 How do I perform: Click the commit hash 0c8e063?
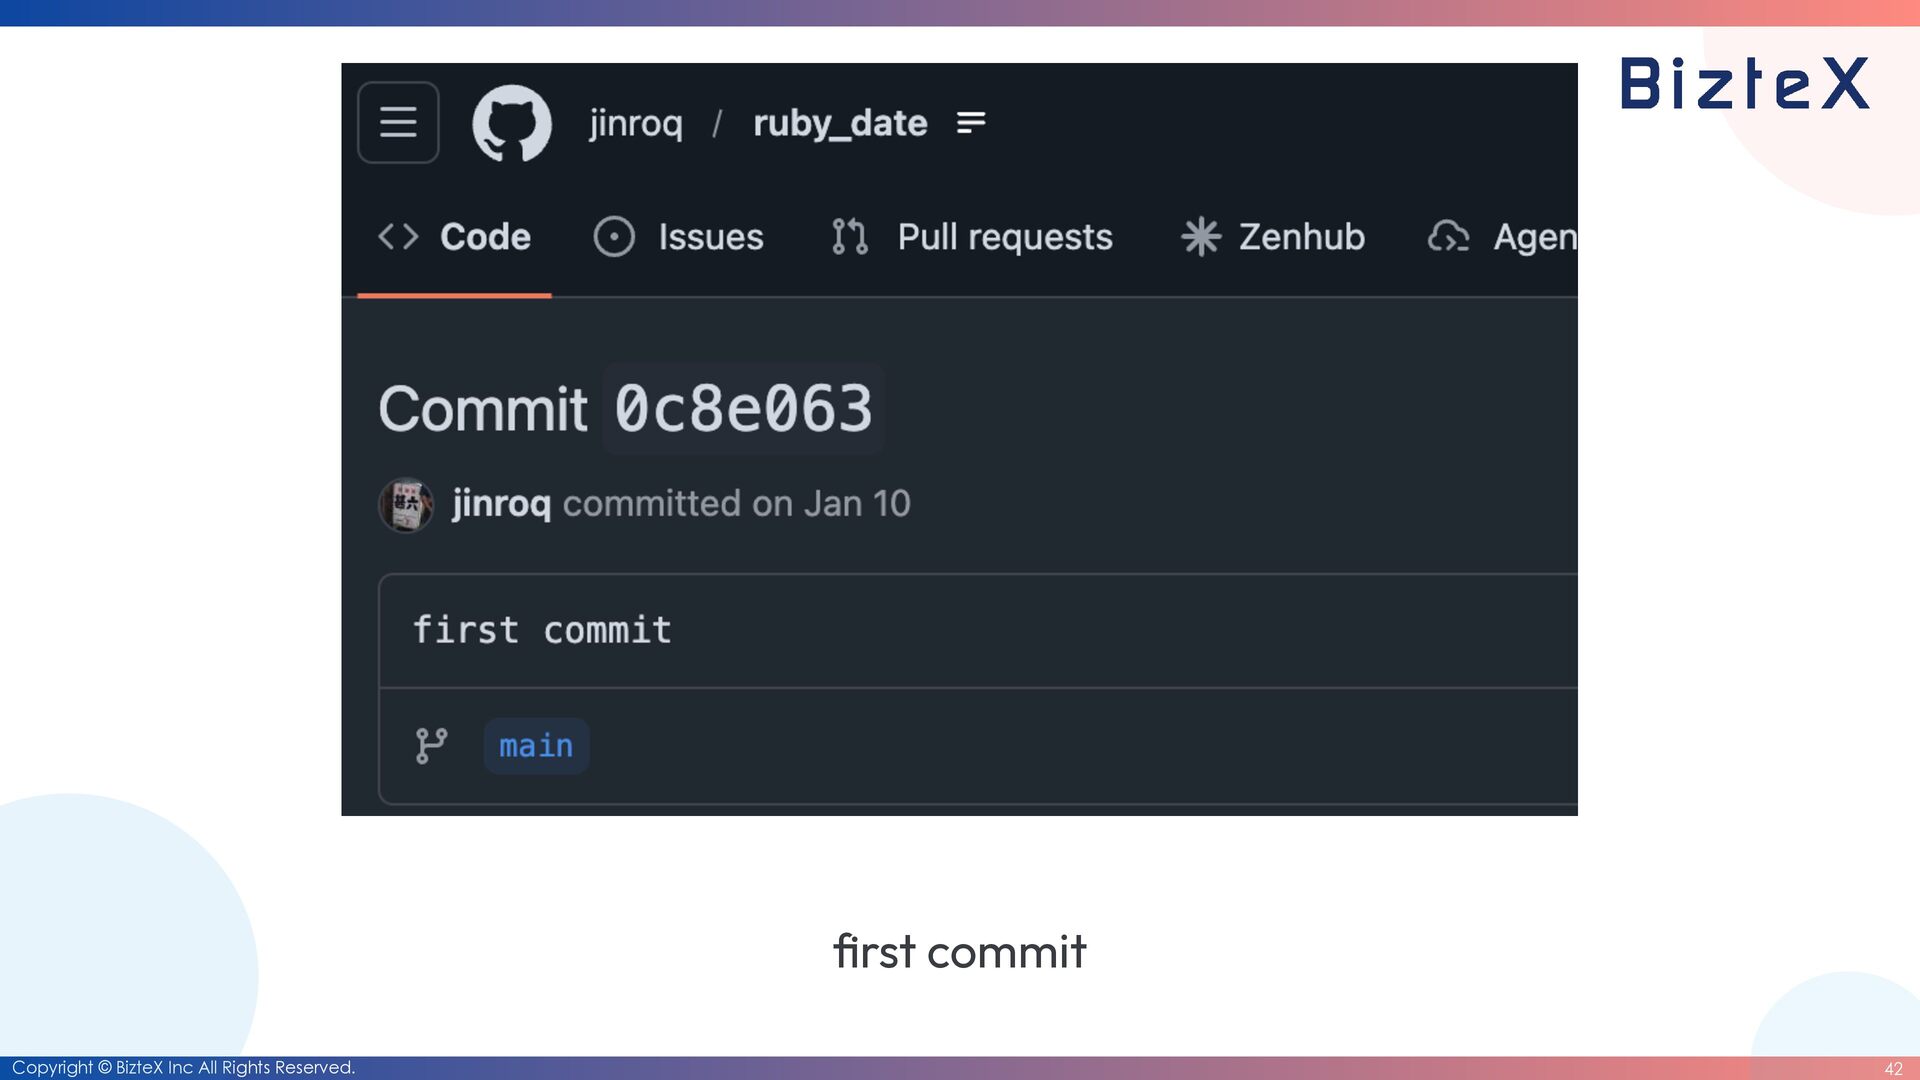[x=743, y=408]
